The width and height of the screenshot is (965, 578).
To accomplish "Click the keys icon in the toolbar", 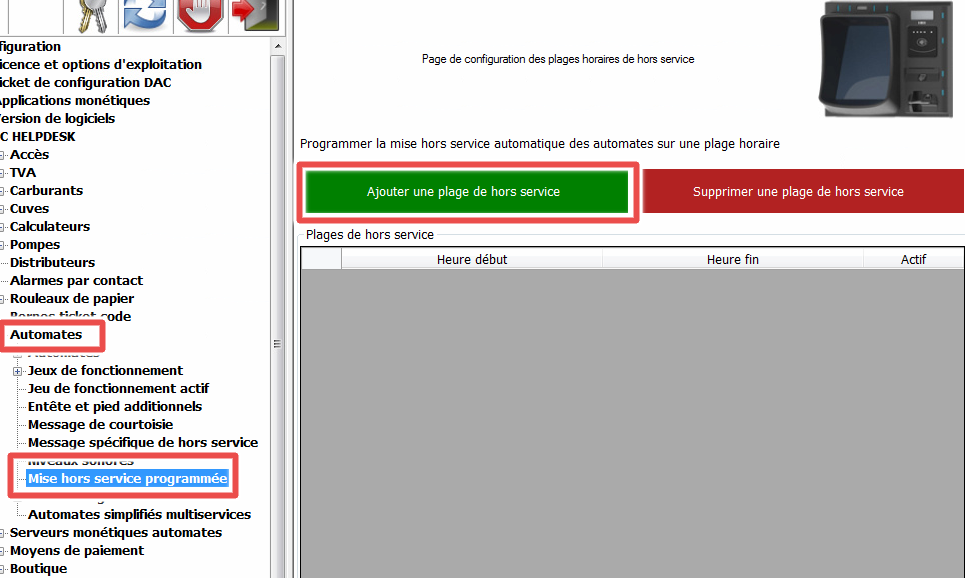I will click(94, 15).
